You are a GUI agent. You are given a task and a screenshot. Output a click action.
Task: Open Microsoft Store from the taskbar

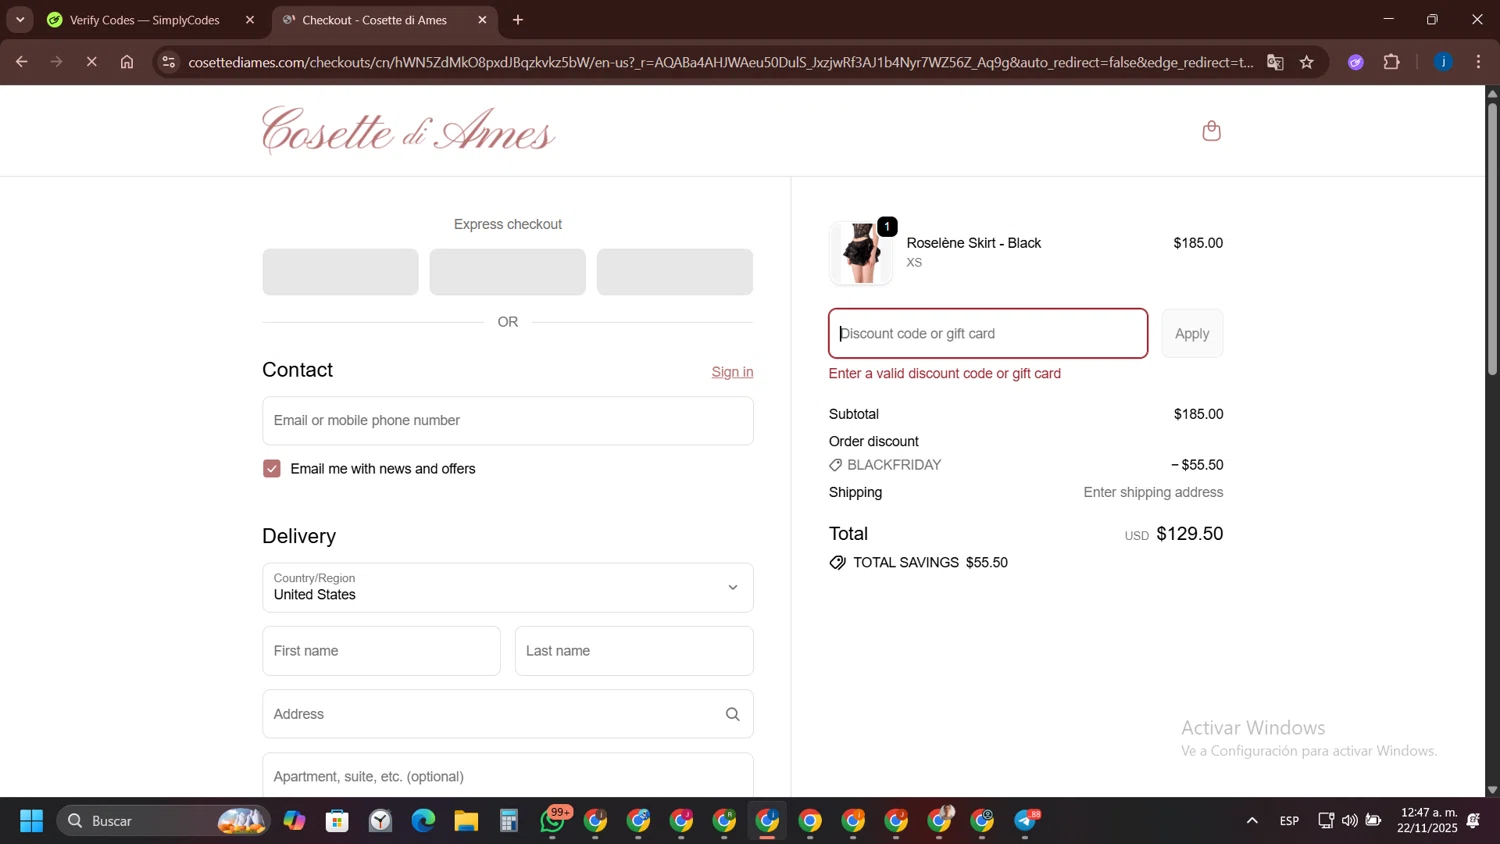pyautogui.click(x=337, y=821)
